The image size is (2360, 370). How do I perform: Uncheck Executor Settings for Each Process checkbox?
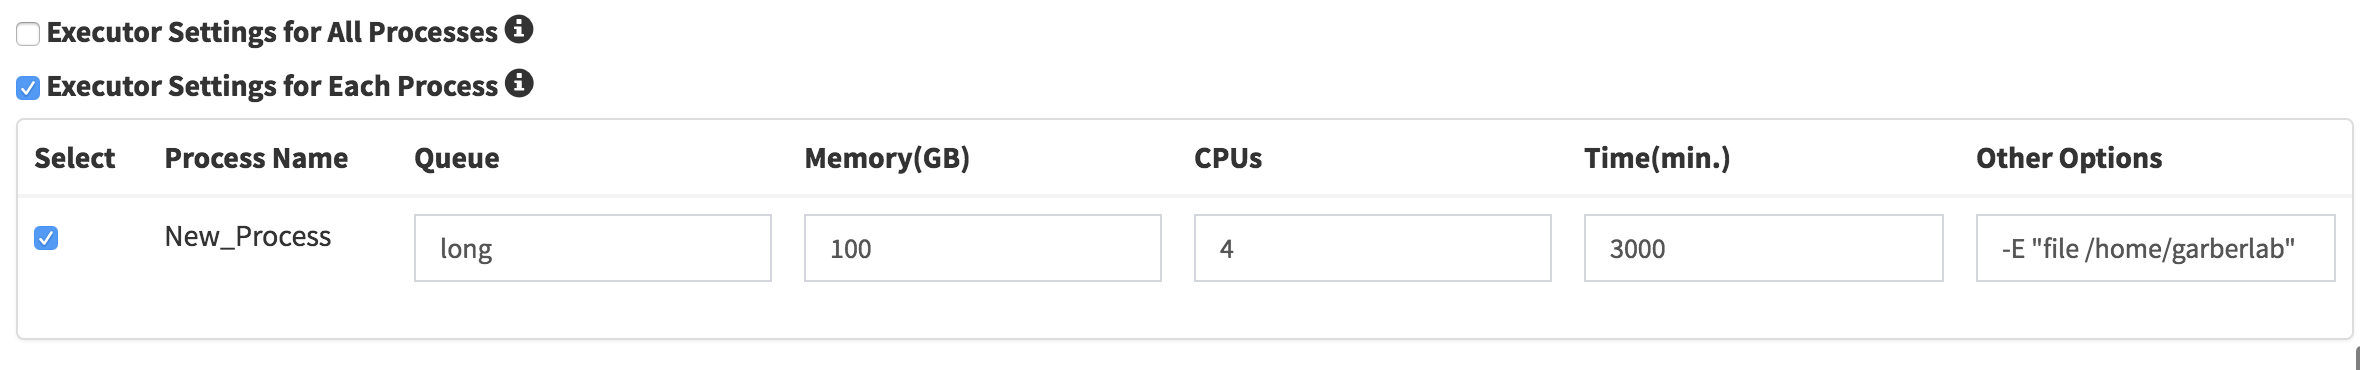[28, 88]
